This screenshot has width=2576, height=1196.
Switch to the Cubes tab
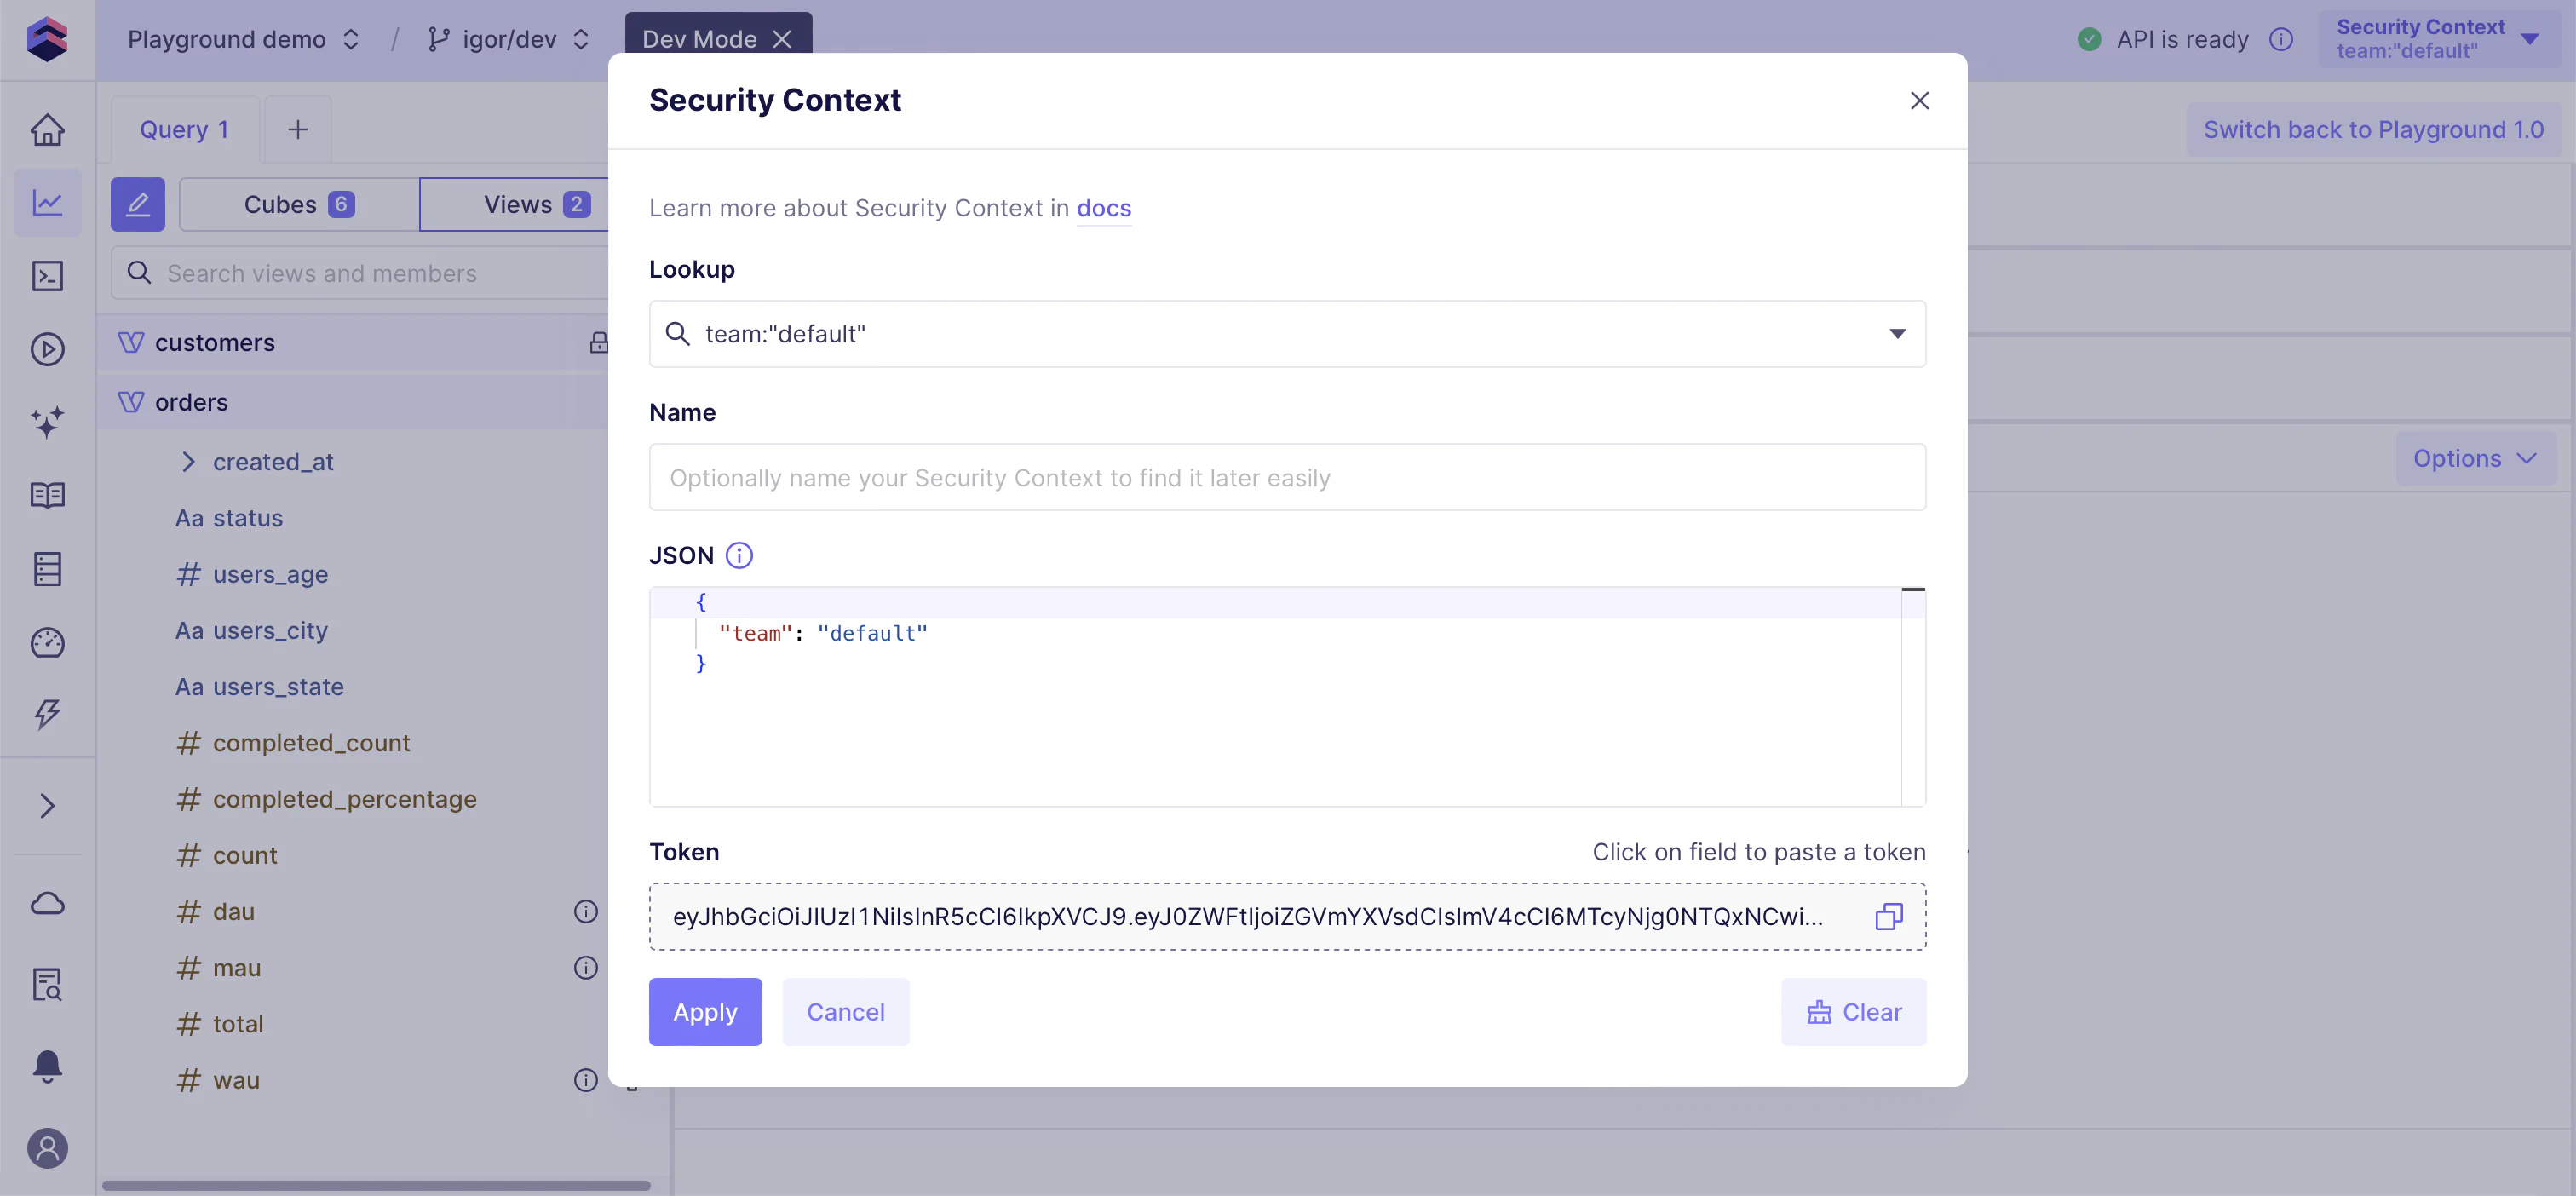coord(298,204)
